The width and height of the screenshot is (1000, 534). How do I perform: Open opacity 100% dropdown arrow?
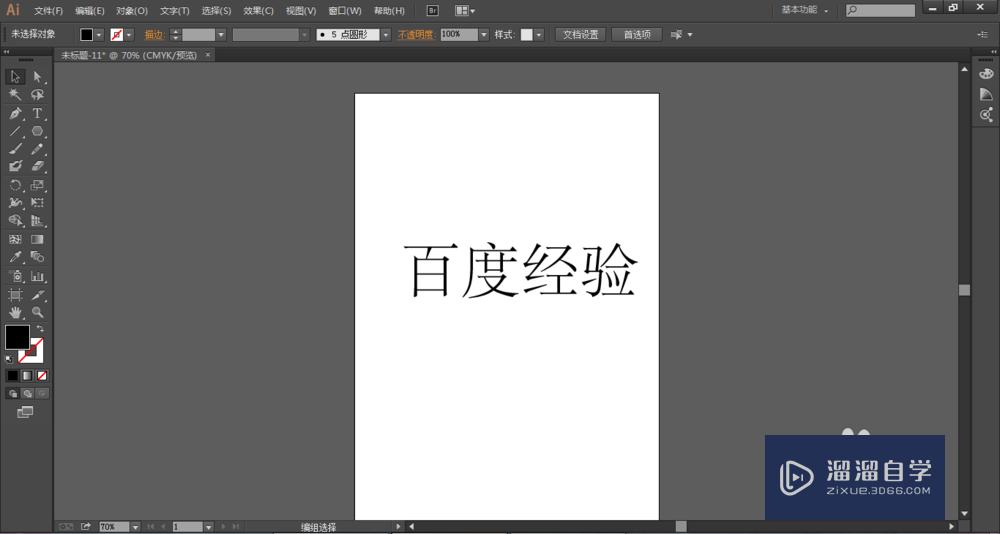click(483, 34)
